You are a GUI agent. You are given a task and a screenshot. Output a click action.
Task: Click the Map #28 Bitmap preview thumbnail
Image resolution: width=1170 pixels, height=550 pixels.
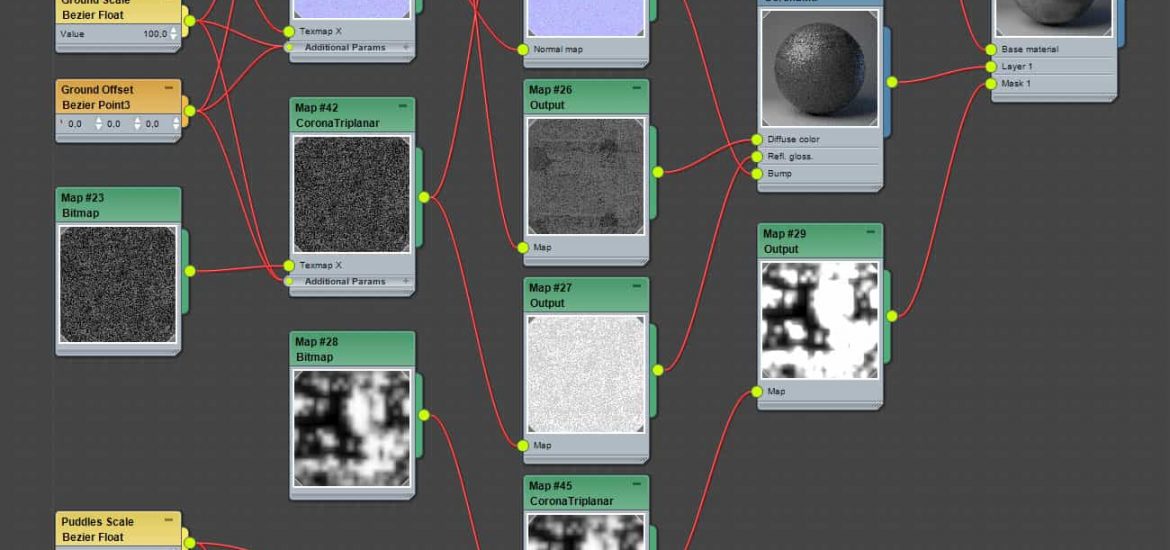[x=352, y=428]
